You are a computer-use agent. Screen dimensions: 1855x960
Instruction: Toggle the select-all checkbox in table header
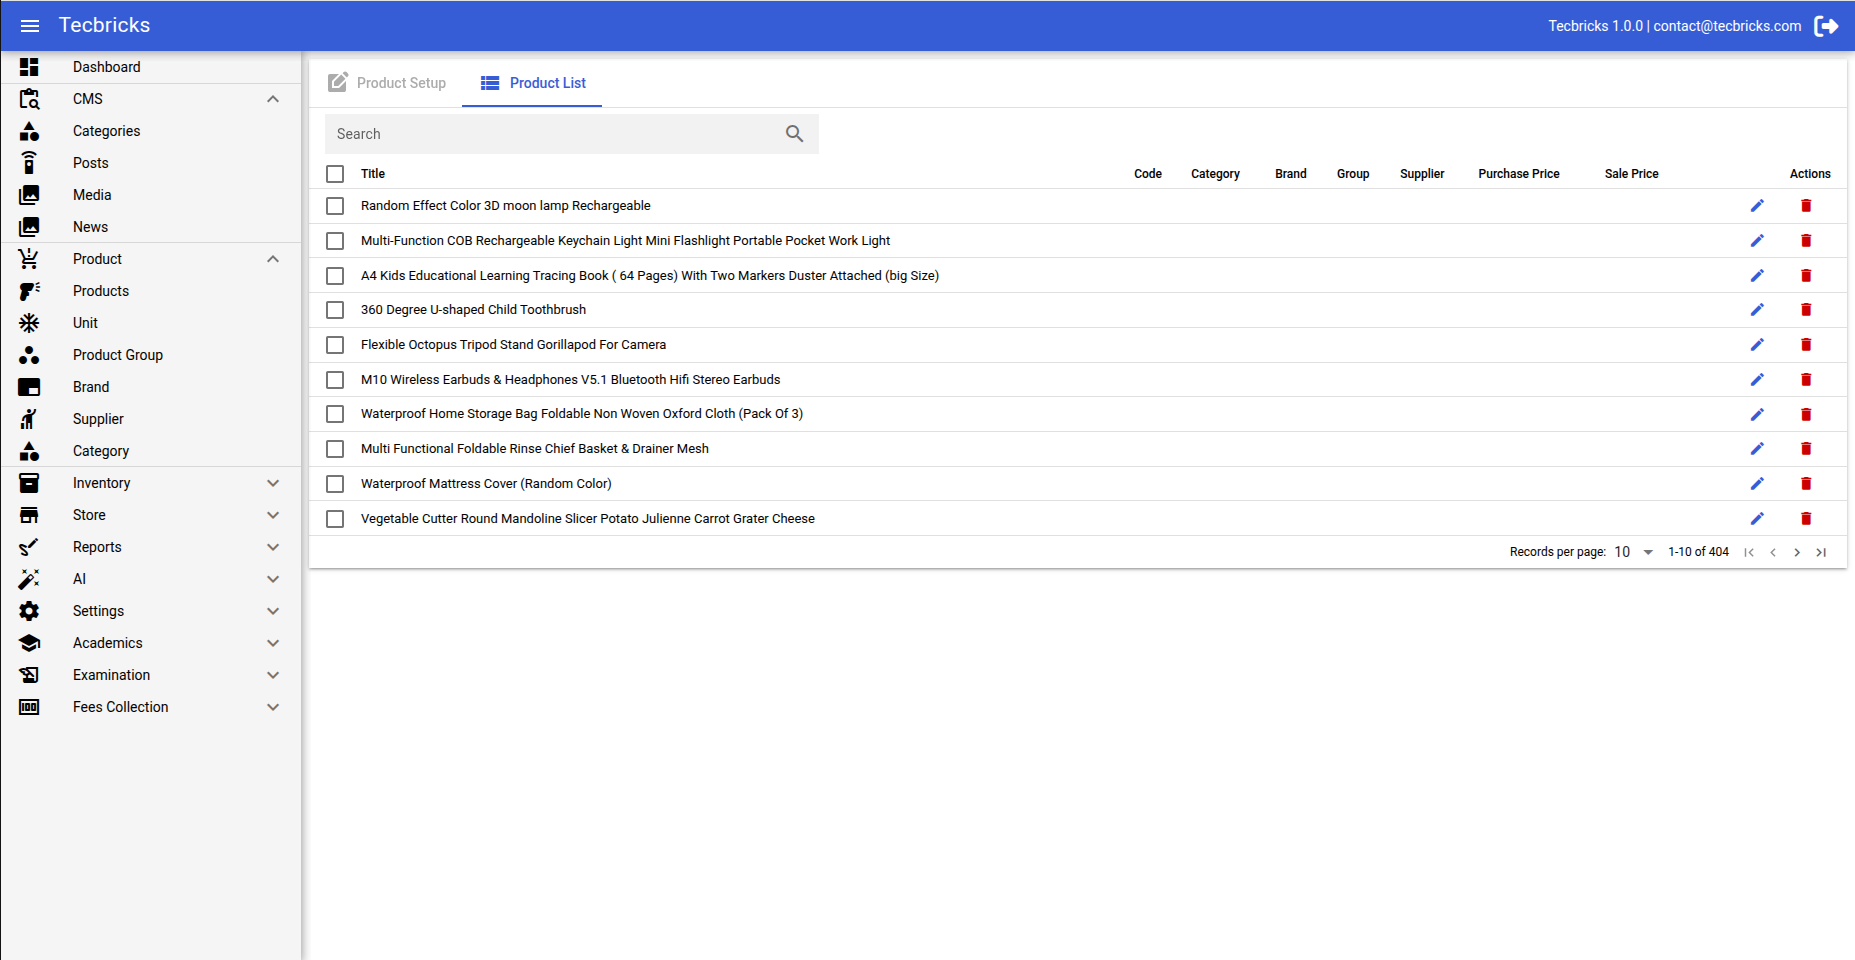pyautogui.click(x=335, y=174)
